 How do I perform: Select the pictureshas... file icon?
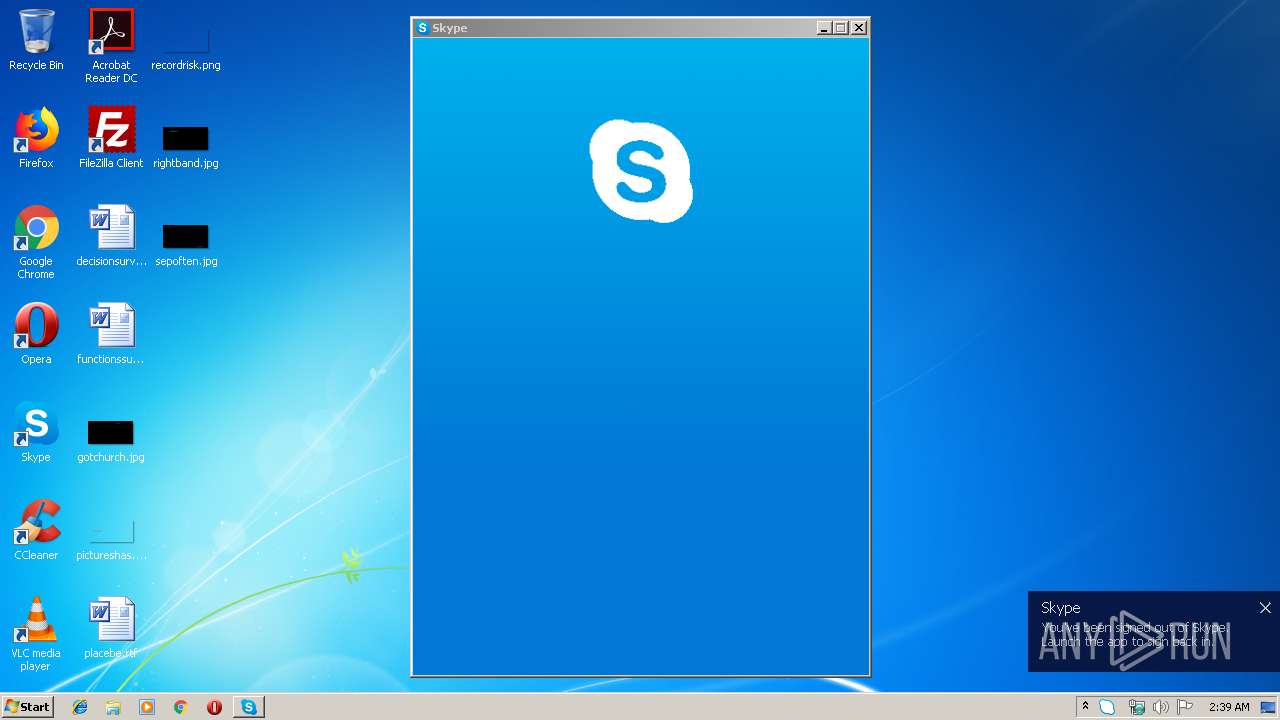click(111, 540)
